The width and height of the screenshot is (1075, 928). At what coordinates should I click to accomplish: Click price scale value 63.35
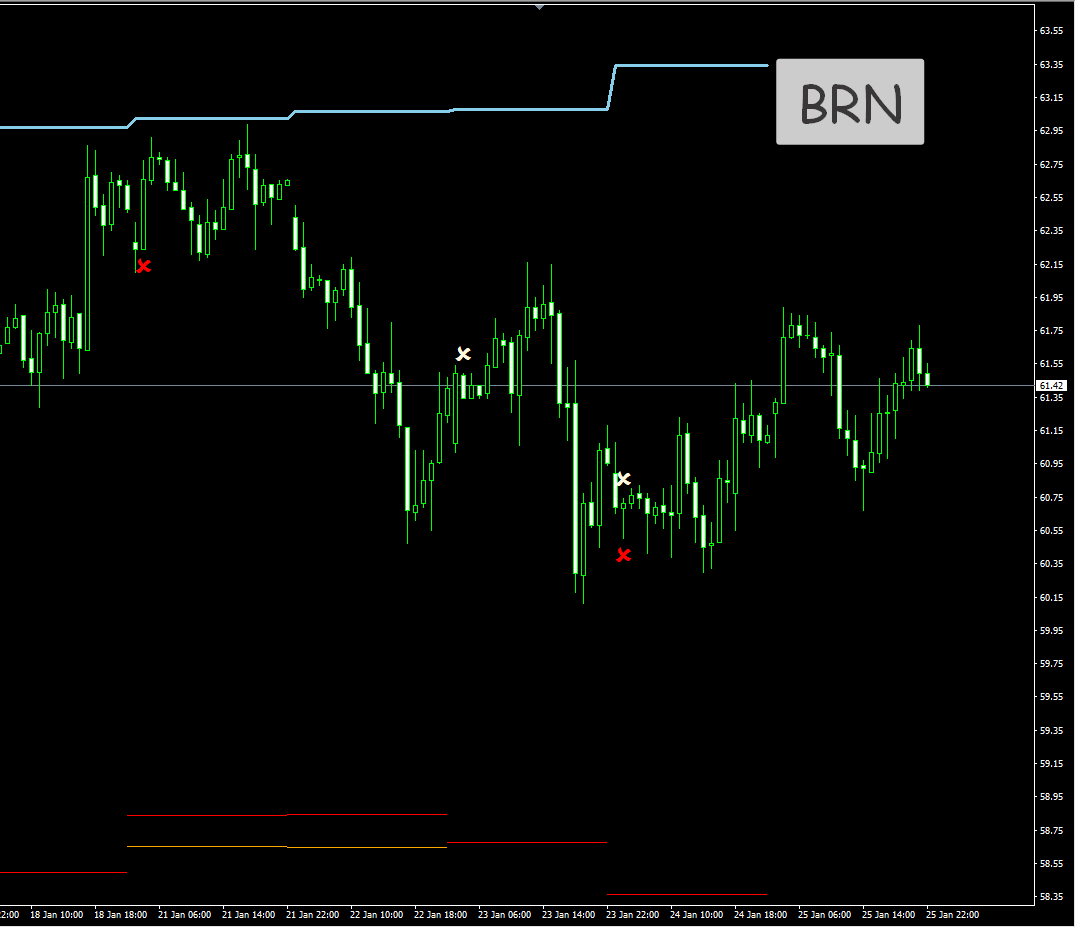(1051, 64)
